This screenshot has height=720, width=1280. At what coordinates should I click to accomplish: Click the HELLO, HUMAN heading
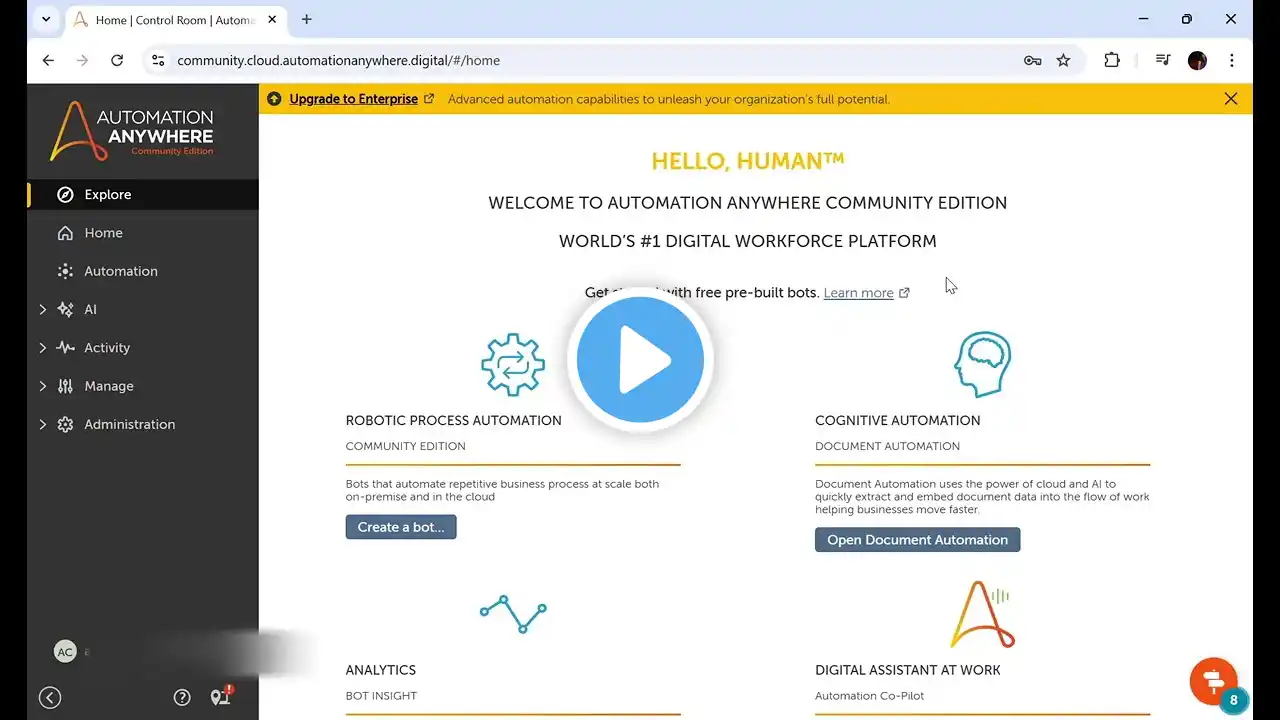tap(748, 161)
